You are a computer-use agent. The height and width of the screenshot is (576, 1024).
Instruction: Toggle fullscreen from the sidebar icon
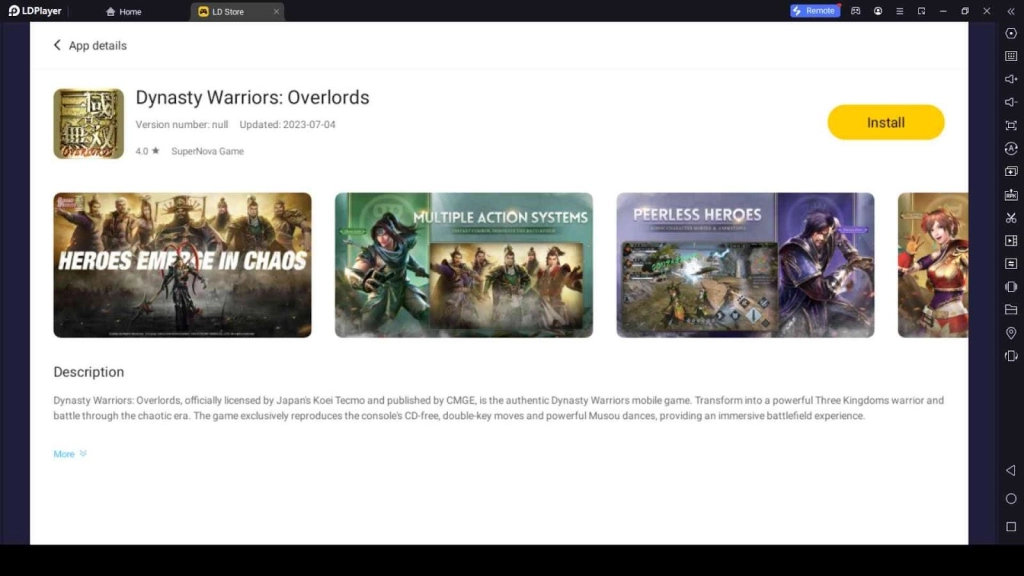tap(1011, 125)
